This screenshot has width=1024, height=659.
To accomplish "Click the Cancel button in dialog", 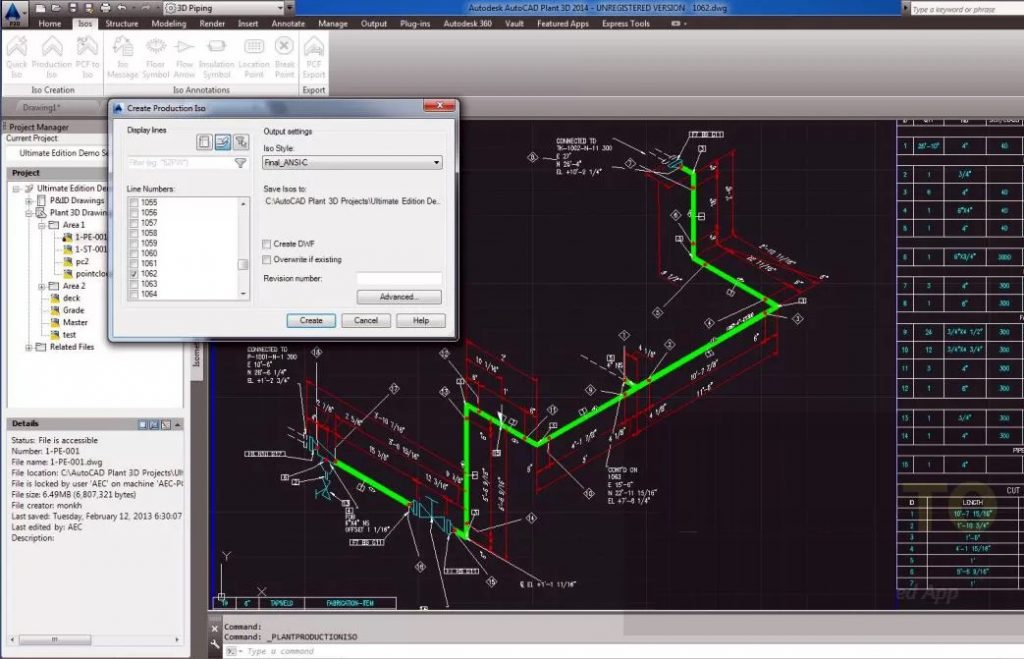I will 366,321.
